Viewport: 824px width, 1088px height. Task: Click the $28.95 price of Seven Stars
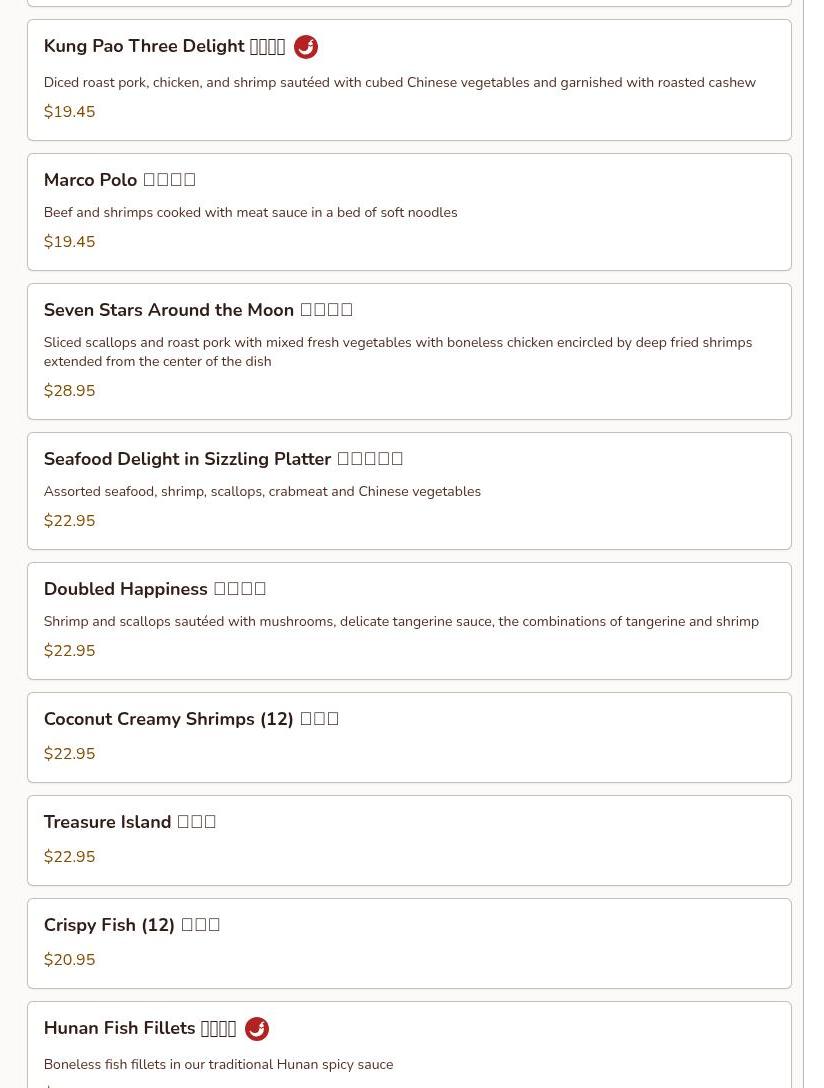tap(69, 391)
